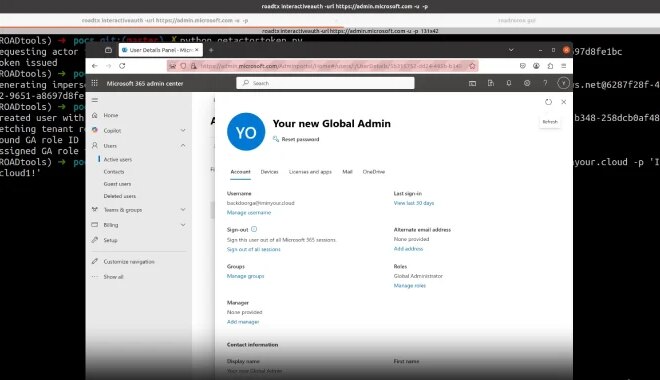Close the User Details Panel browser tab

point(197,50)
